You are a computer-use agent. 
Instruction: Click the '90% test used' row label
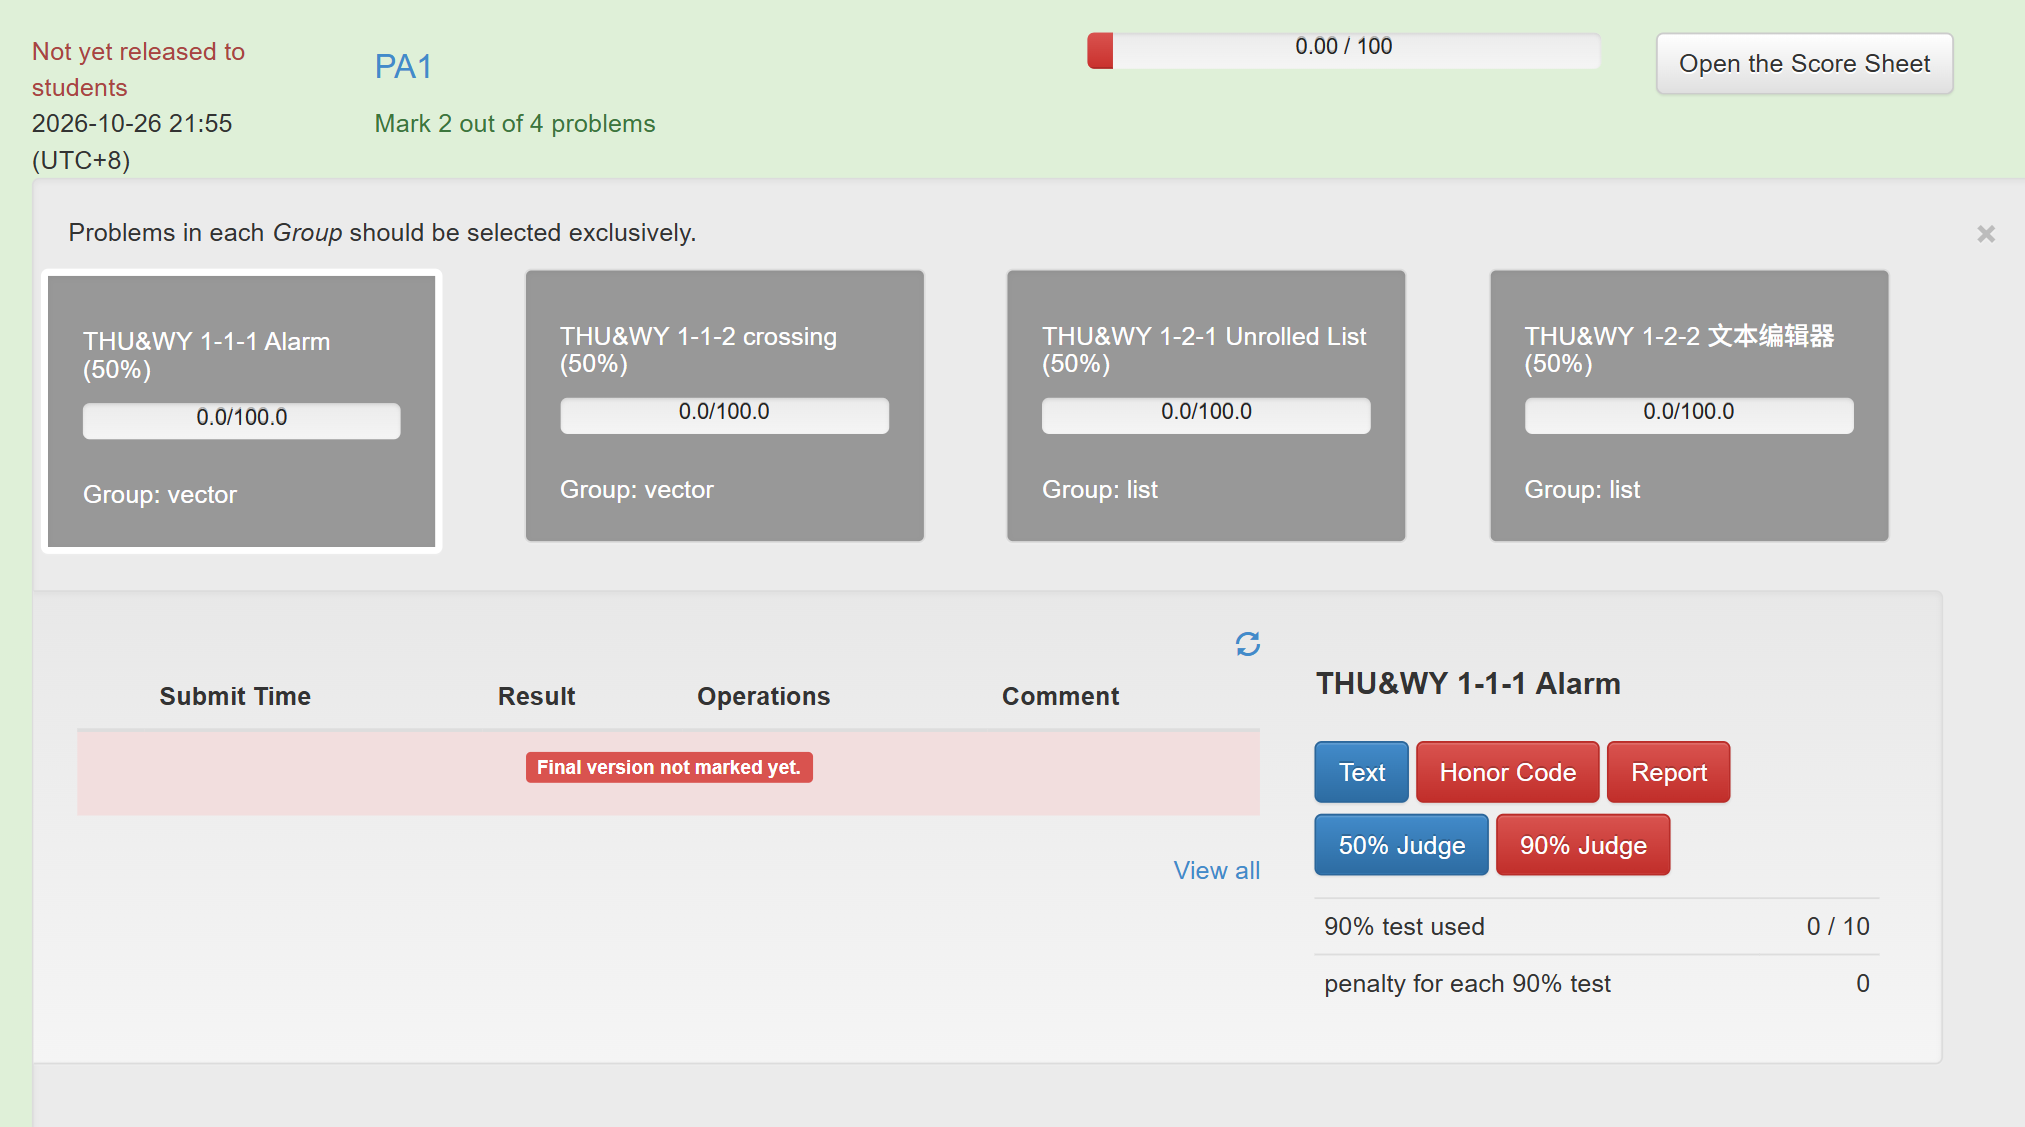[x=1404, y=926]
